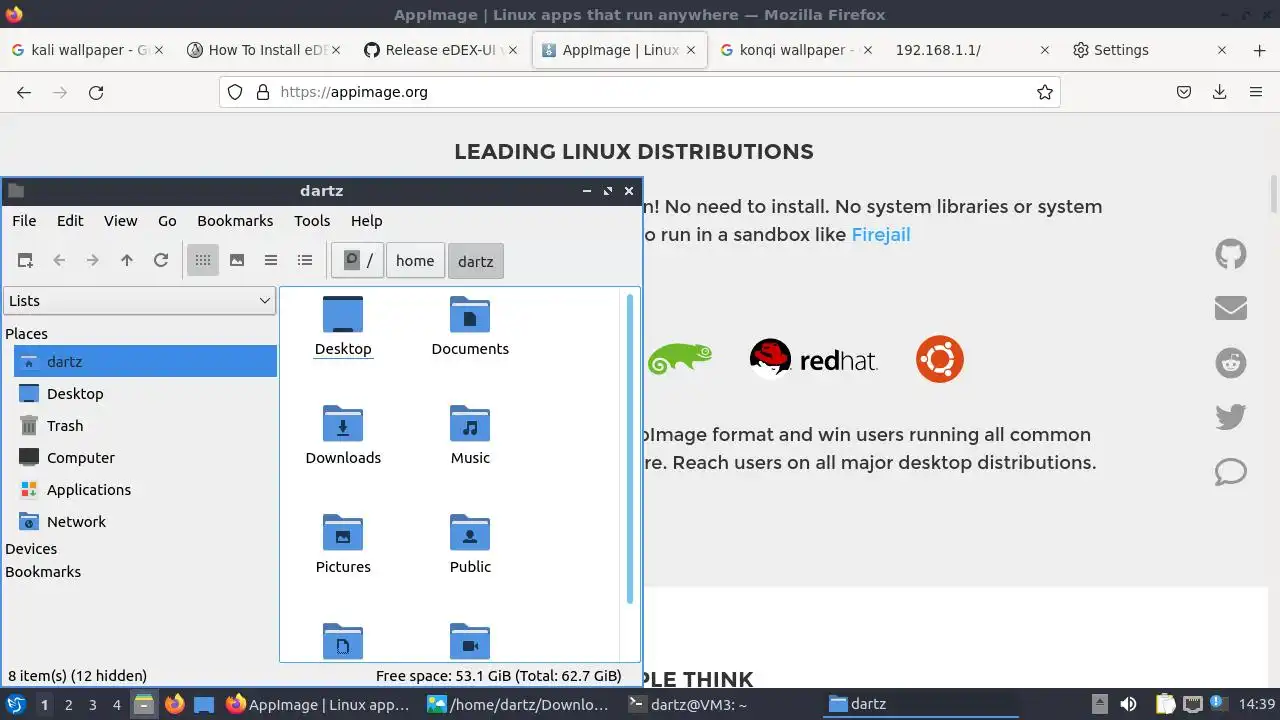Screen dimensions: 1280x720
Task: Open the Bookmarks menu in file manager
Action: pos(235,221)
